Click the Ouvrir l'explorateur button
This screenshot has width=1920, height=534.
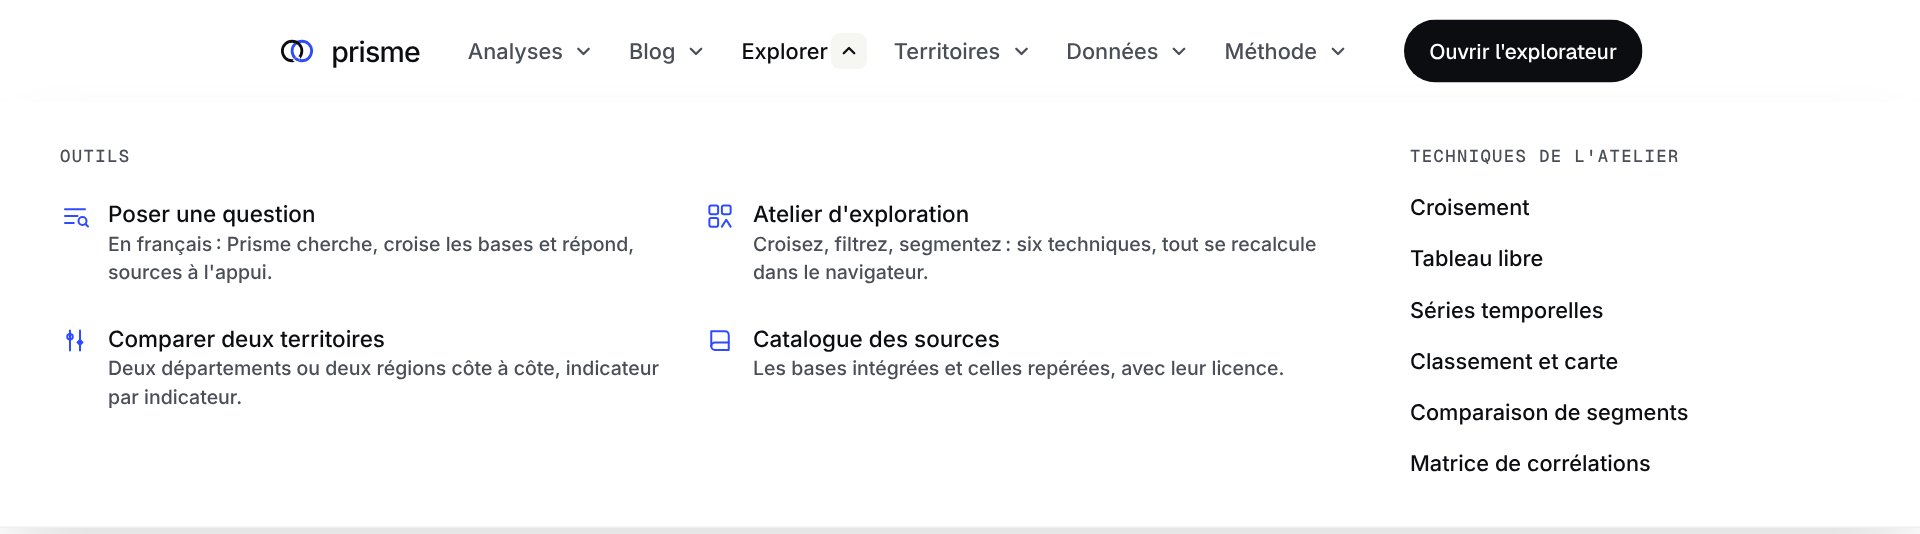(x=1522, y=51)
